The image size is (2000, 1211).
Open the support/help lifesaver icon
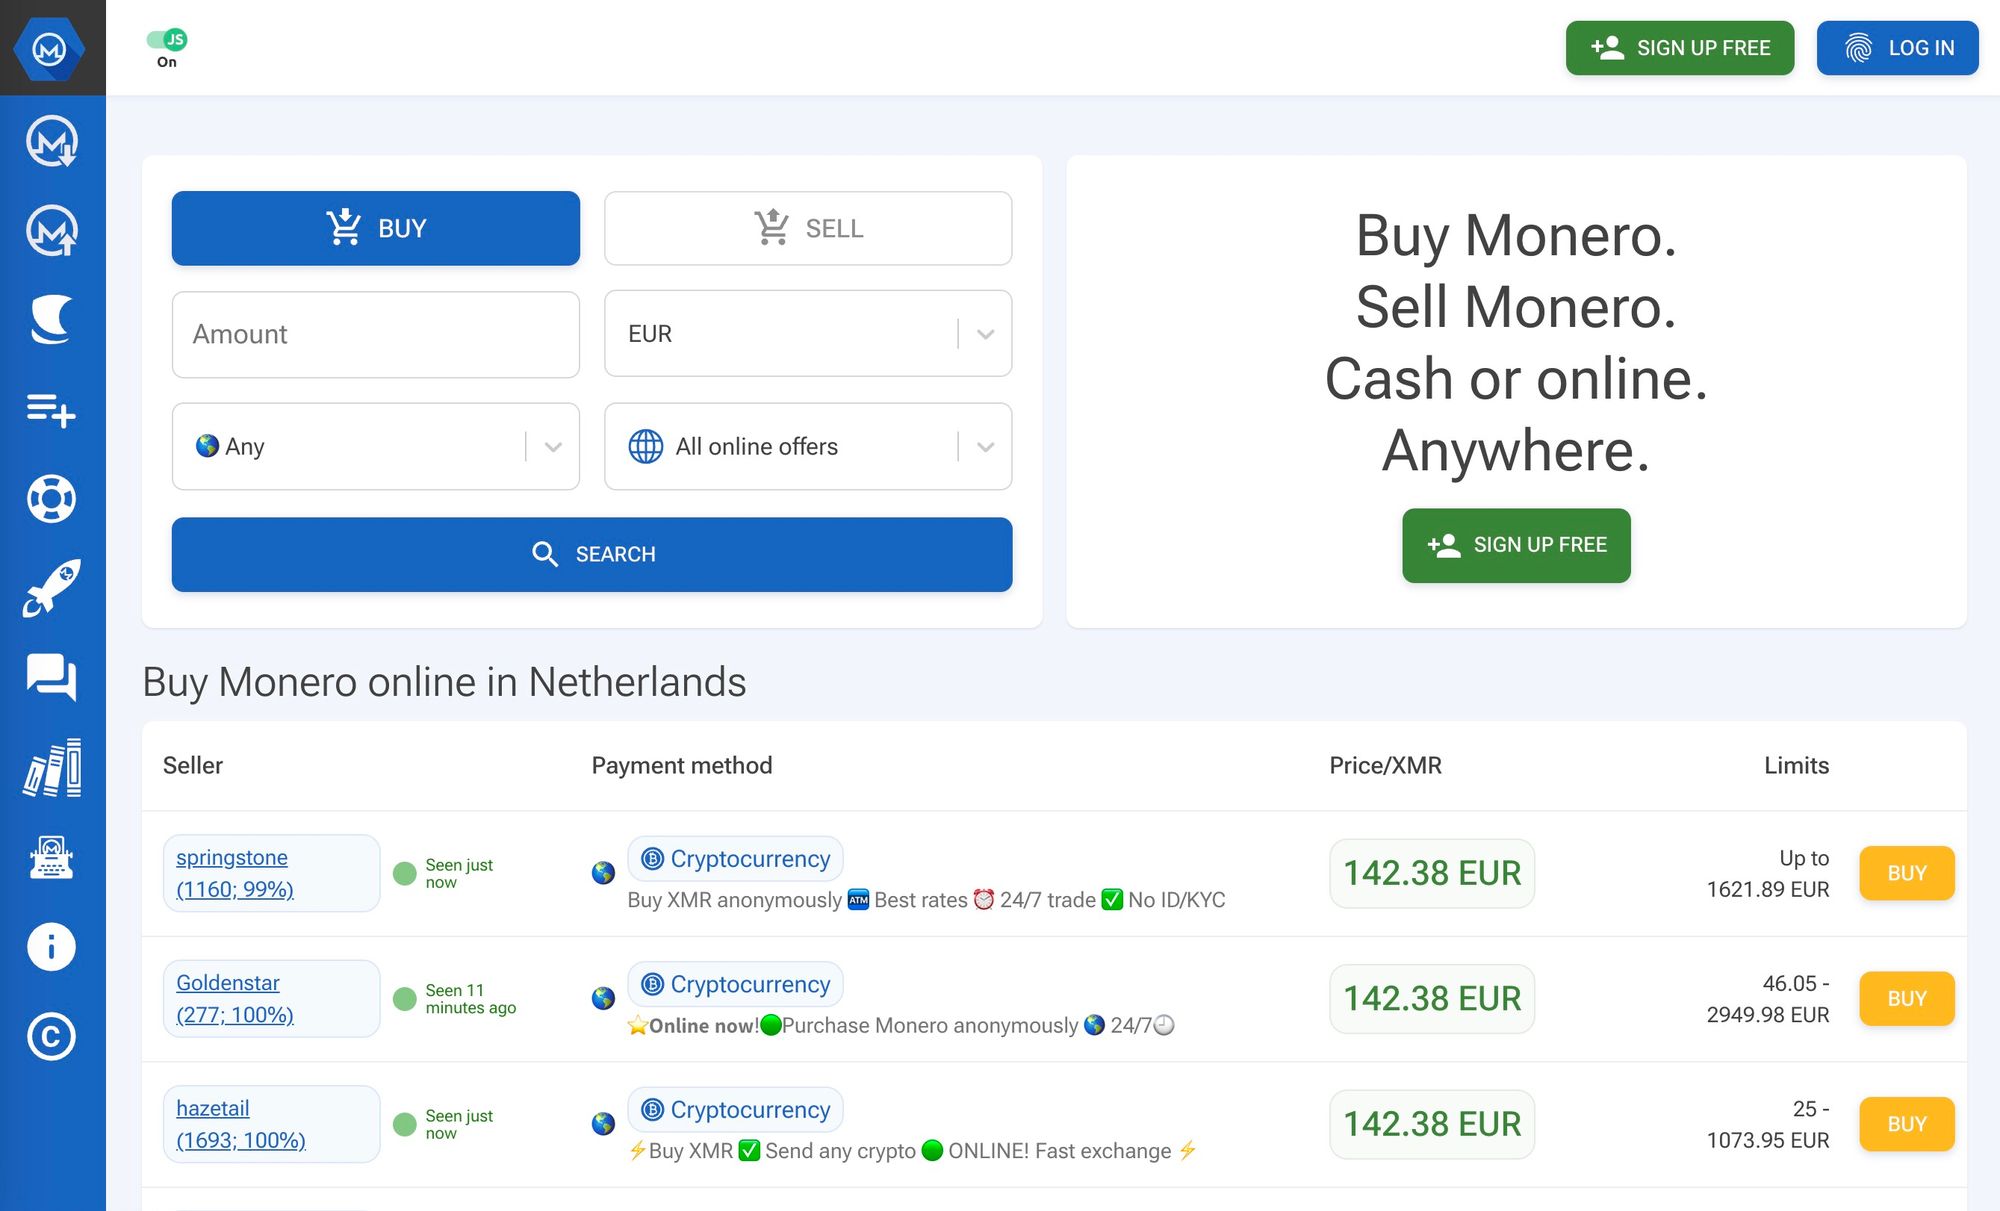click(x=53, y=497)
